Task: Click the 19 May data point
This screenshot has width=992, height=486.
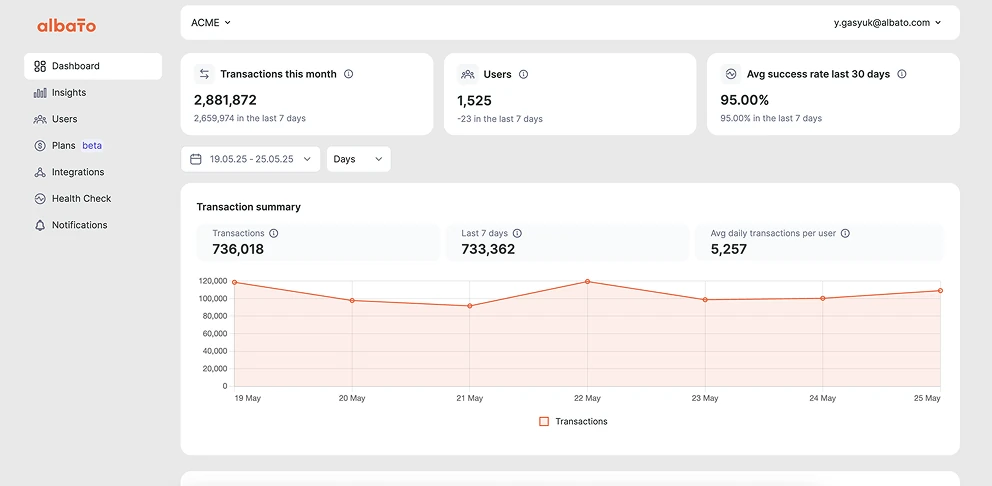Action: click(235, 282)
